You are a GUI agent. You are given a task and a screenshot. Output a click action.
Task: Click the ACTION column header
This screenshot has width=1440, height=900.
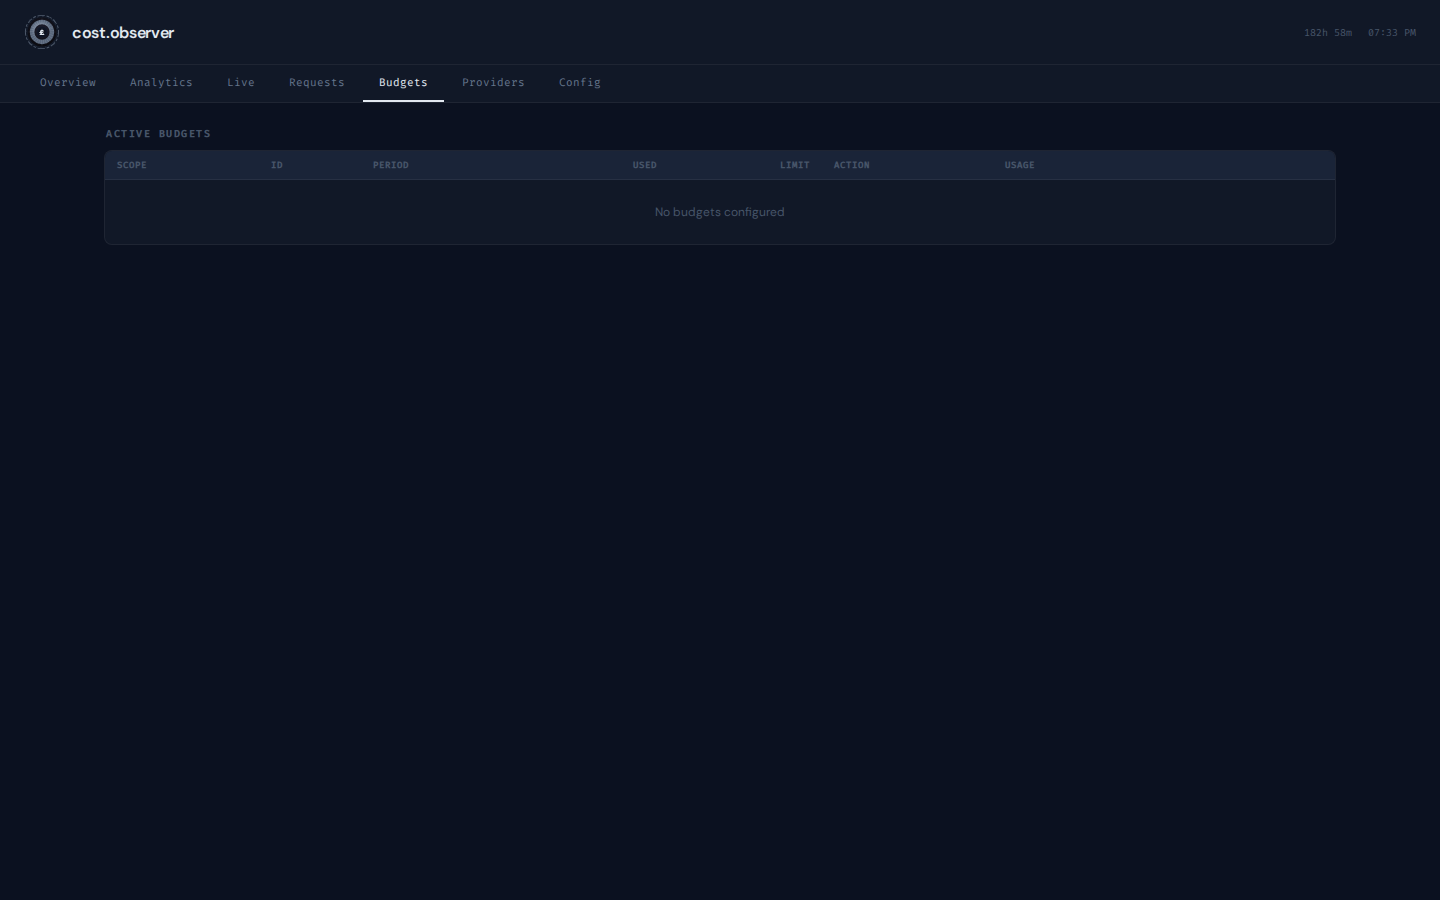(x=852, y=165)
